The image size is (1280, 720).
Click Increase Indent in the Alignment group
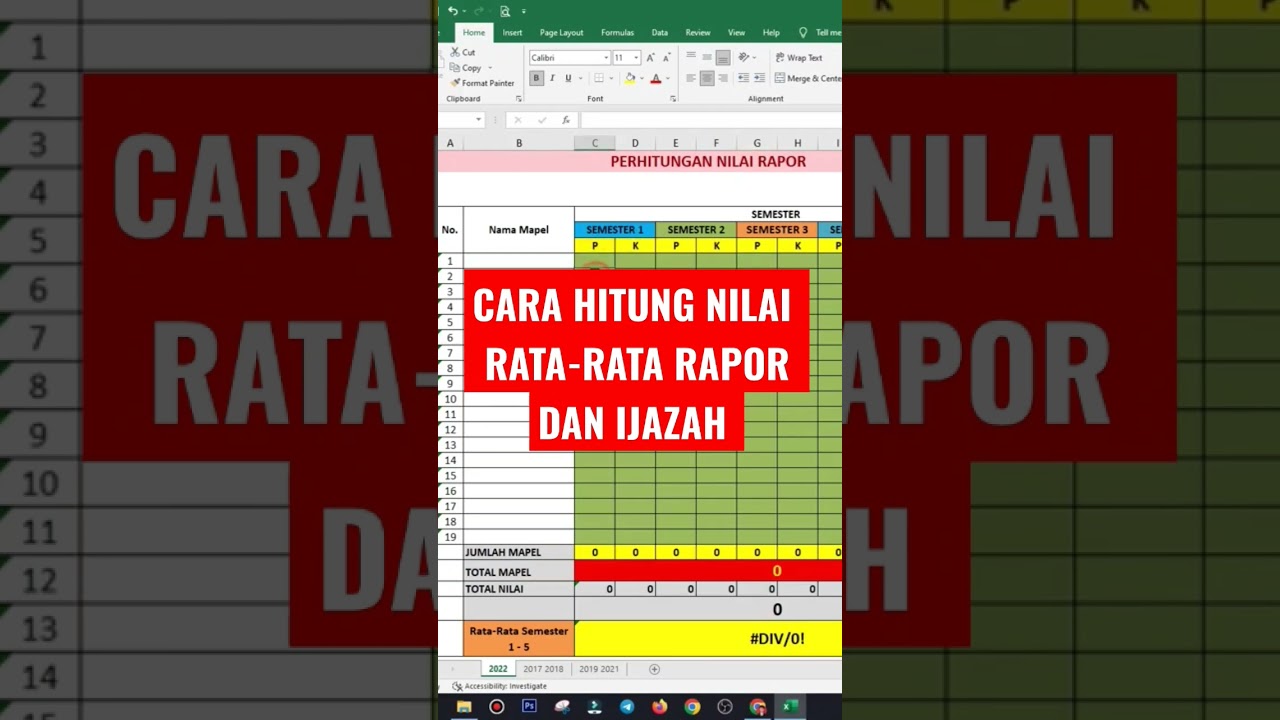(760, 78)
